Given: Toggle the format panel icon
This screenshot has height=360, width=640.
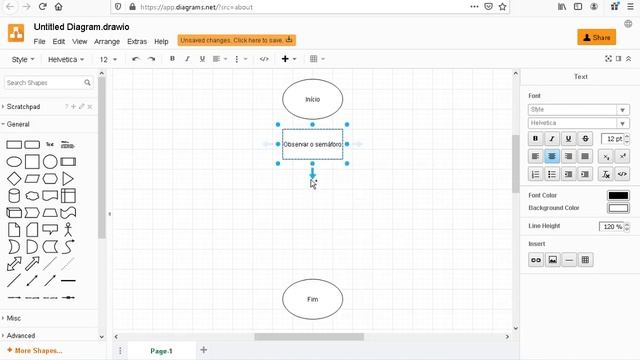Looking at the screenshot, I should click(x=618, y=59).
